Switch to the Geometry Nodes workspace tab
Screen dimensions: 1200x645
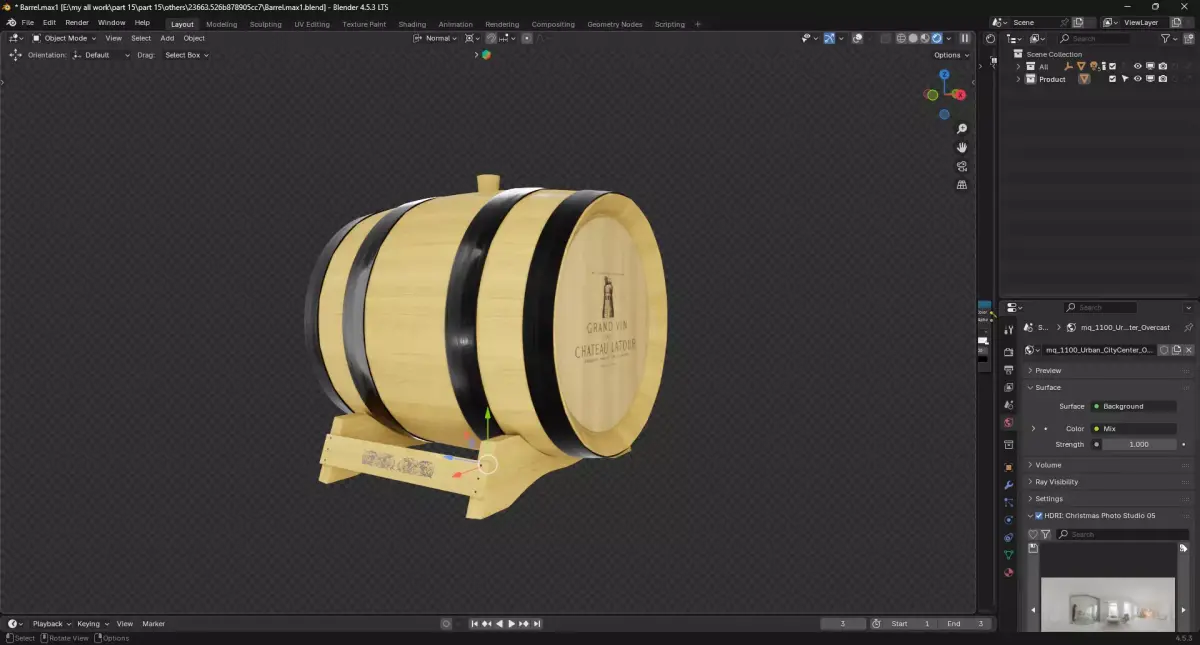615,24
